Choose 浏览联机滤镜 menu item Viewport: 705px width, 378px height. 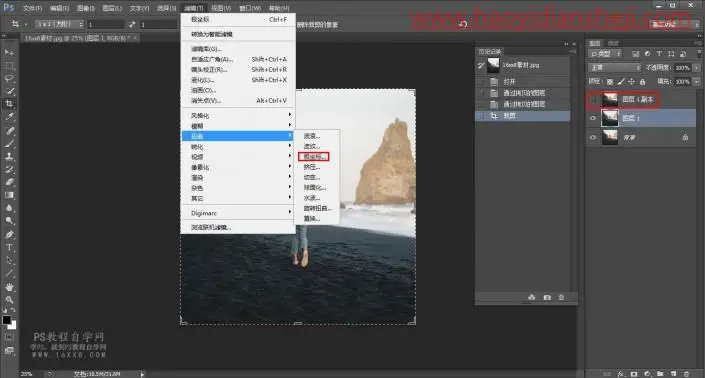click(x=238, y=227)
